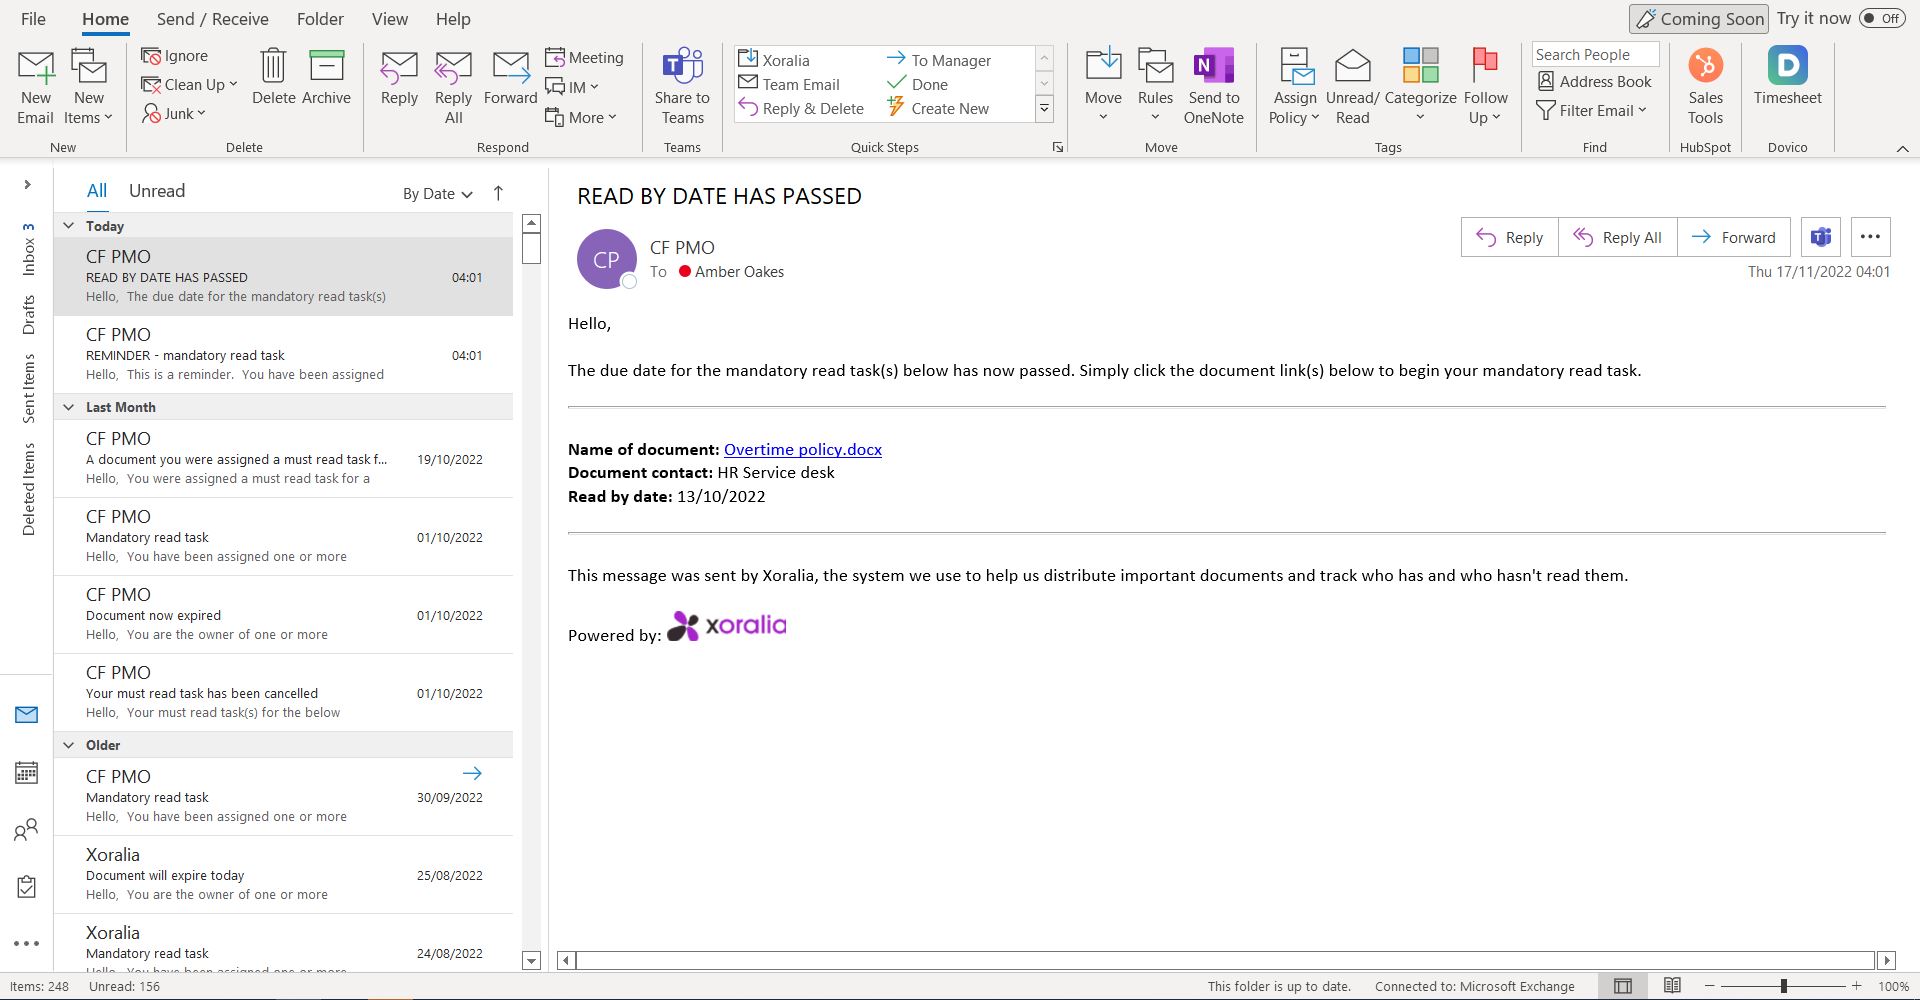Screen dimensions: 1920x1000
Task: Click ribbon Forward icon
Action: point(510,77)
